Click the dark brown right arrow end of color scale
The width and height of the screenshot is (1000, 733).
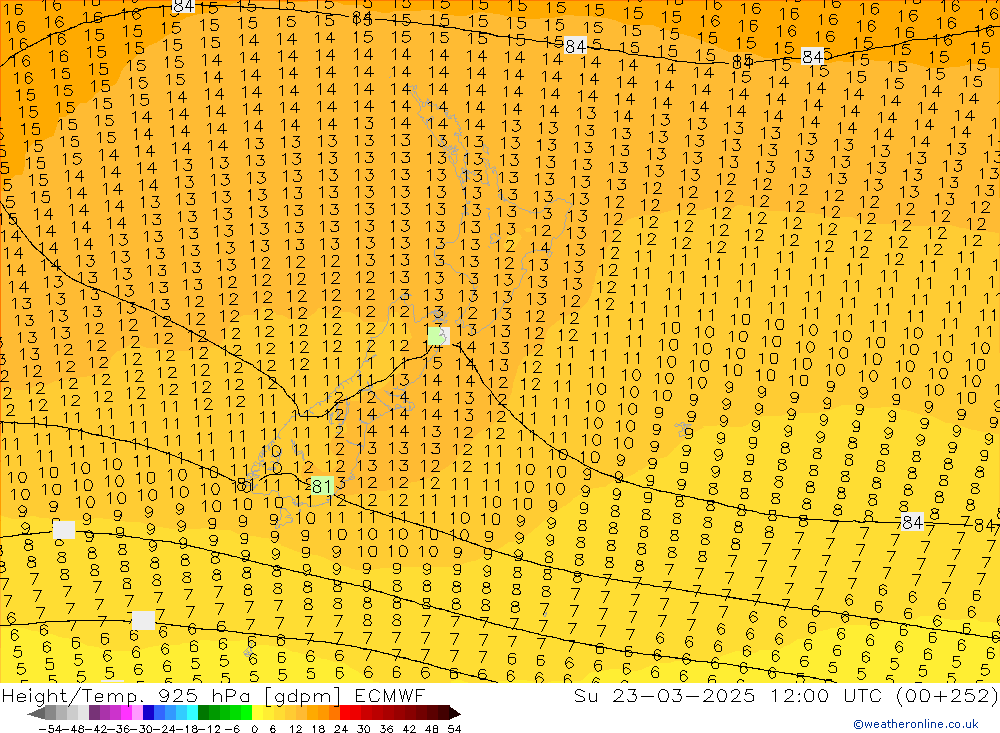(x=455, y=714)
